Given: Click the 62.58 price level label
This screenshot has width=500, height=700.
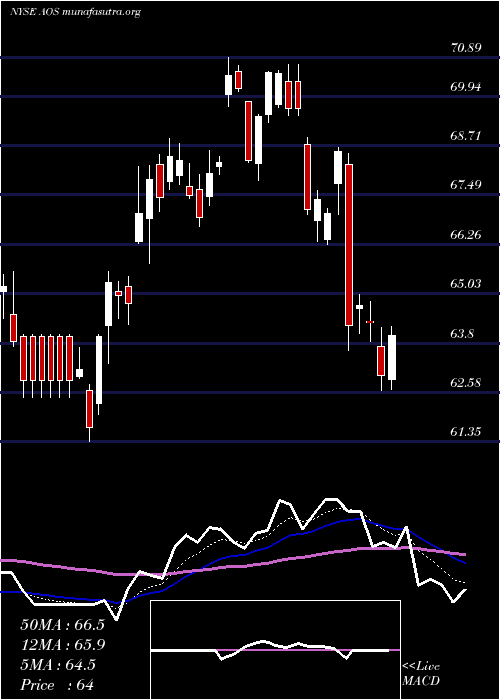Looking at the screenshot, I should coord(466,383).
